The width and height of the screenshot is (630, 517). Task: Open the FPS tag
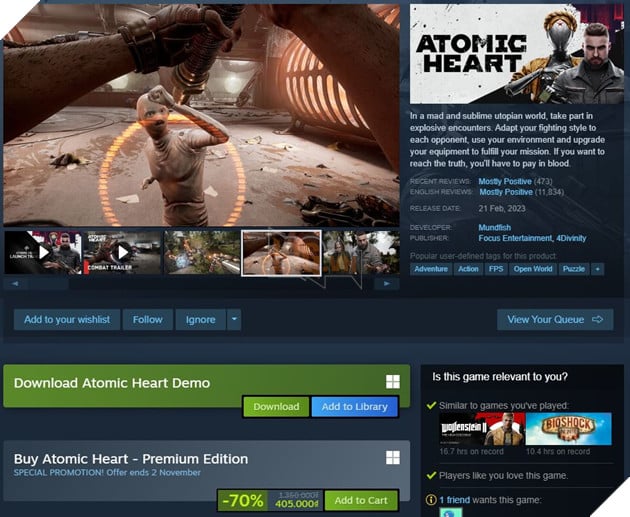tap(496, 269)
